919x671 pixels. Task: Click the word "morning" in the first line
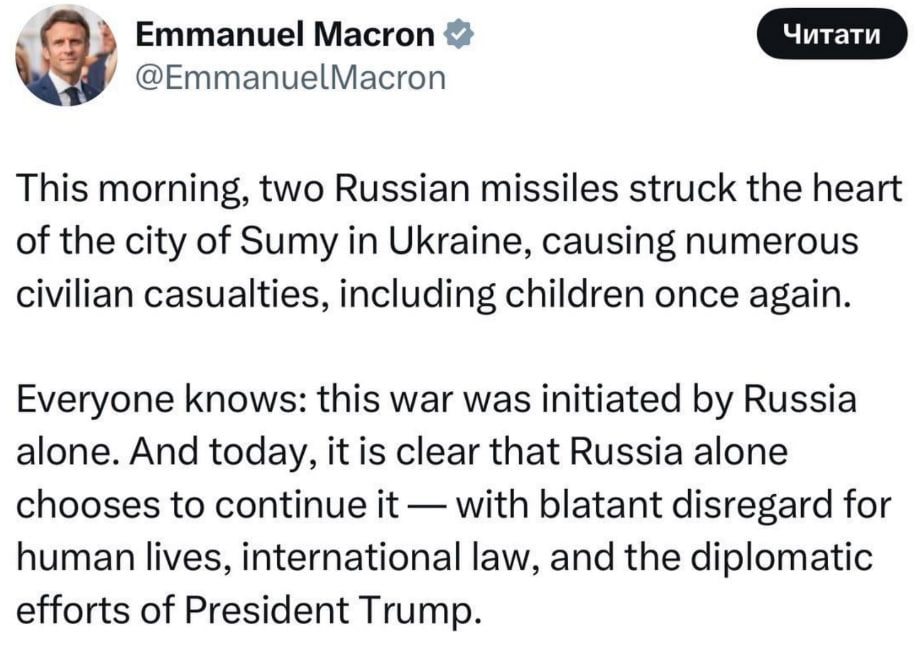(174, 190)
